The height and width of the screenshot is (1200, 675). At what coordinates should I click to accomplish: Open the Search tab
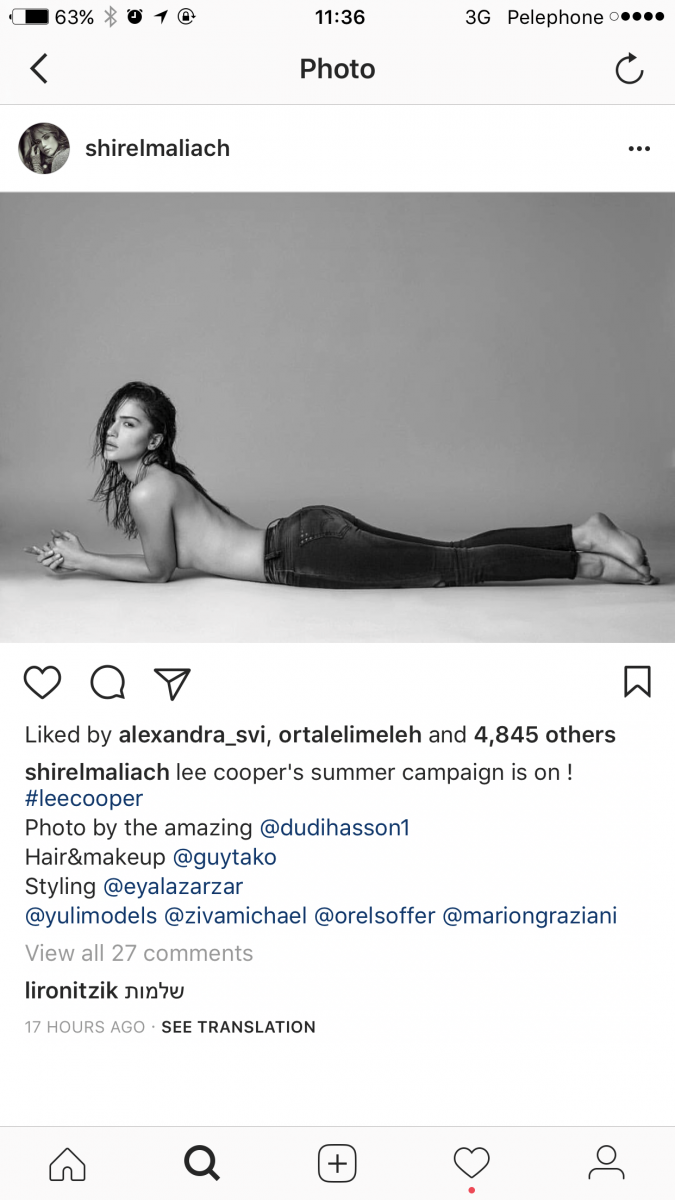tap(201, 1163)
